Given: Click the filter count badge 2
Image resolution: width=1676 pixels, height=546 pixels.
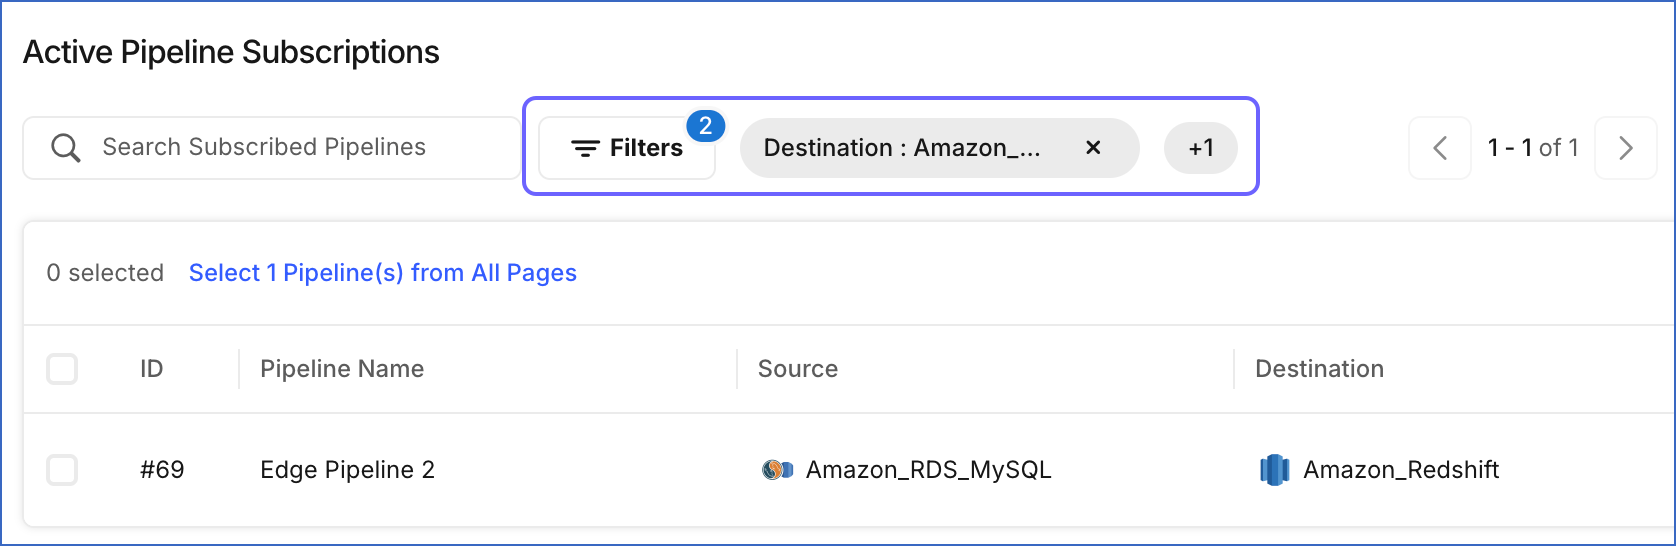Looking at the screenshot, I should pyautogui.click(x=705, y=126).
